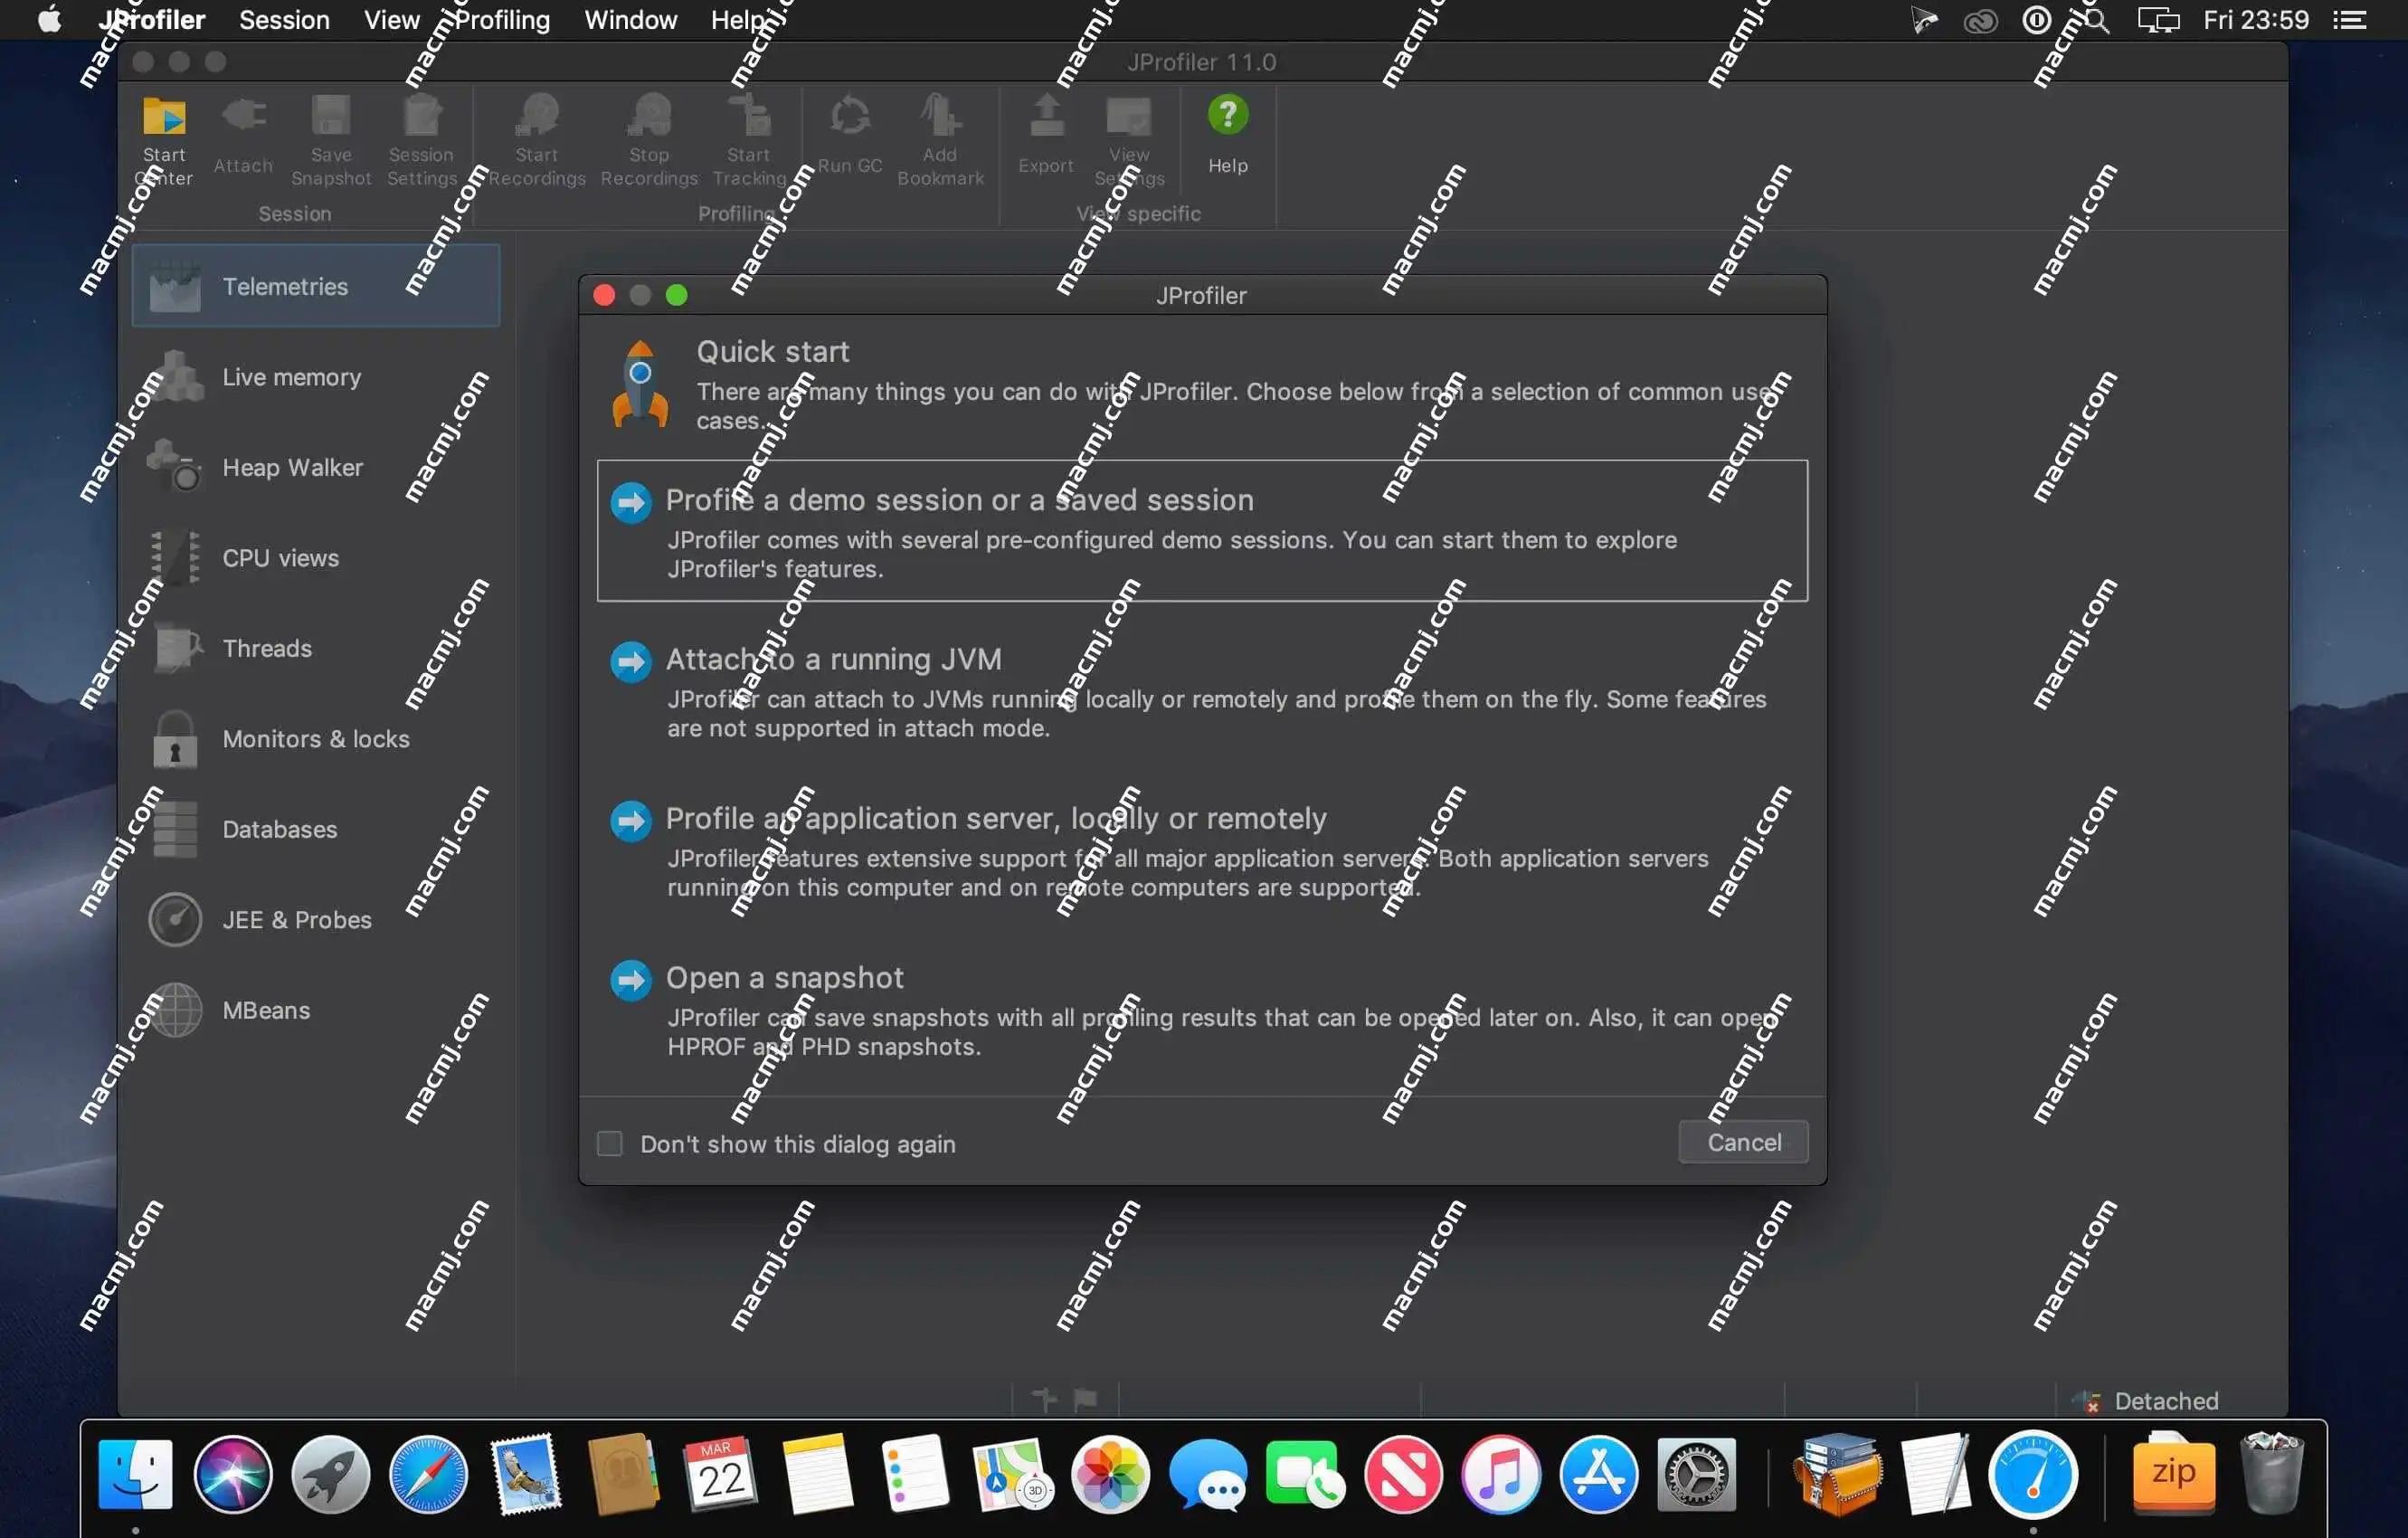Open Calendar from the Dock
The height and width of the screenshot is (1538, 2408).
tap(721, 1474)
